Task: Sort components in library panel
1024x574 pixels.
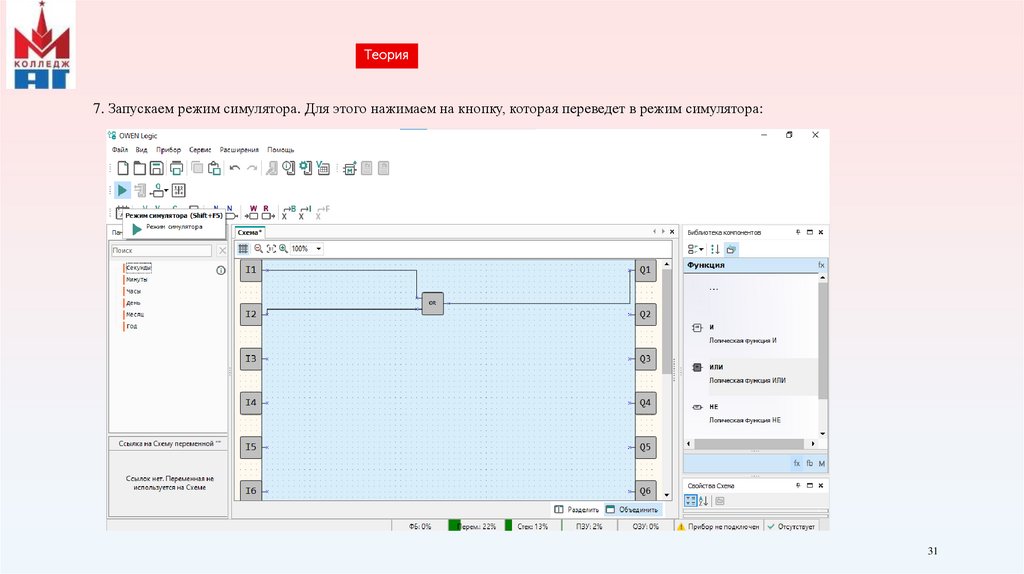Action: (715, 249)
